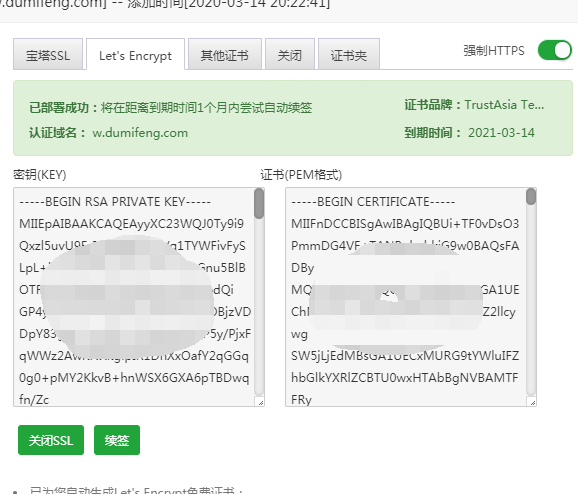Screen dimensions: 578x494
Task: Click the certificate text area scrollbar thumb
Action: [531, 196]
